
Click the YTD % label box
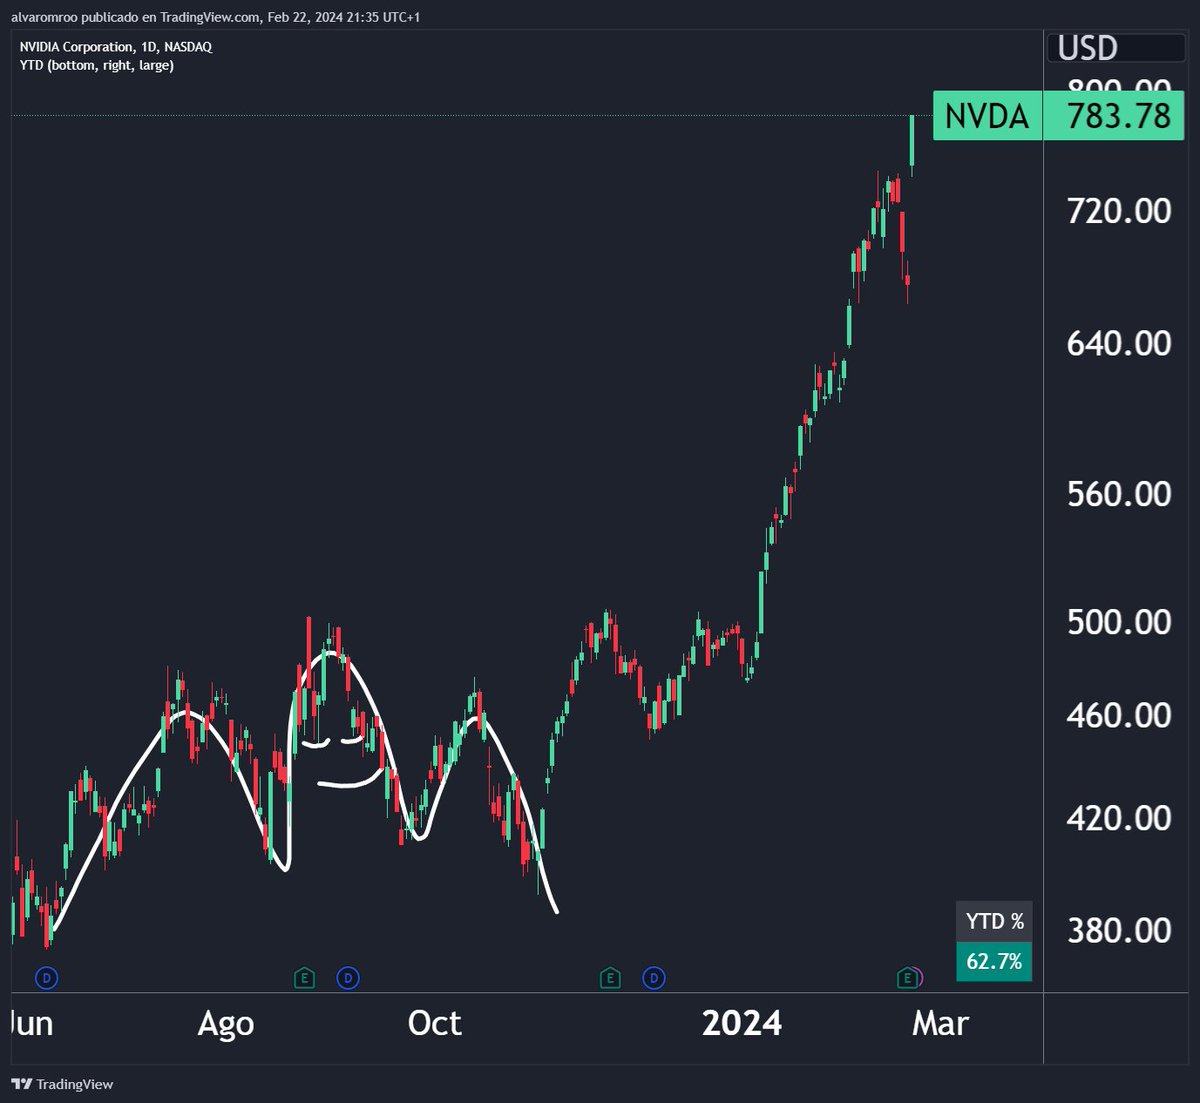(x=994, y=921)
